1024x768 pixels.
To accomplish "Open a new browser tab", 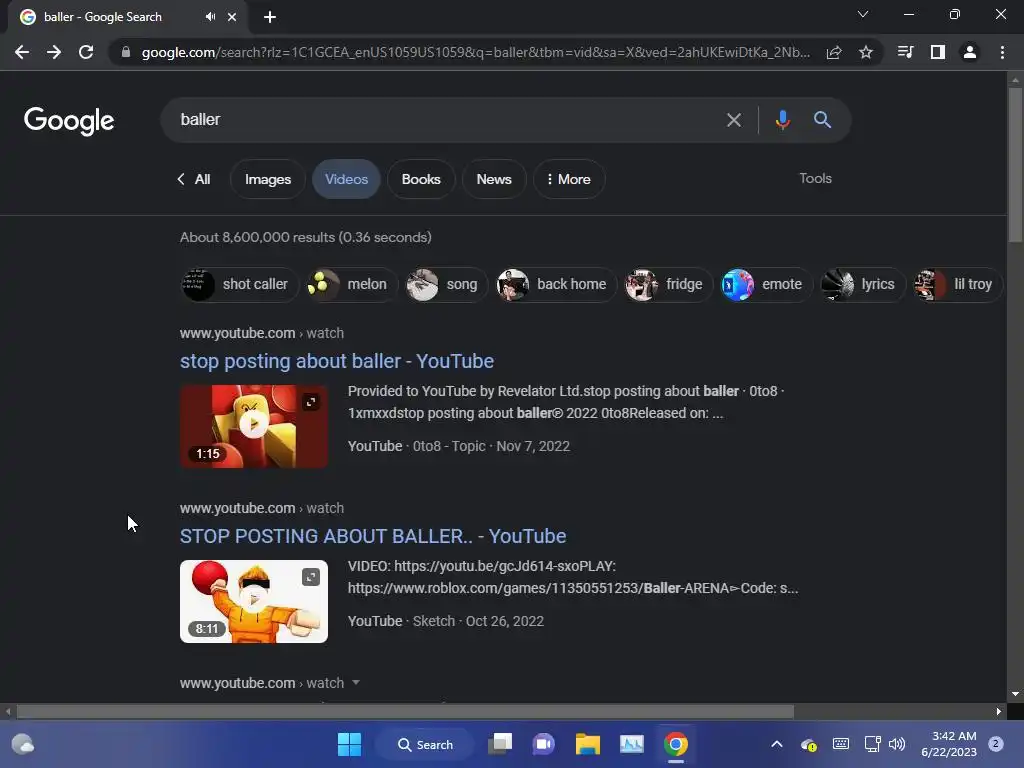I will (x=270, y=17).
